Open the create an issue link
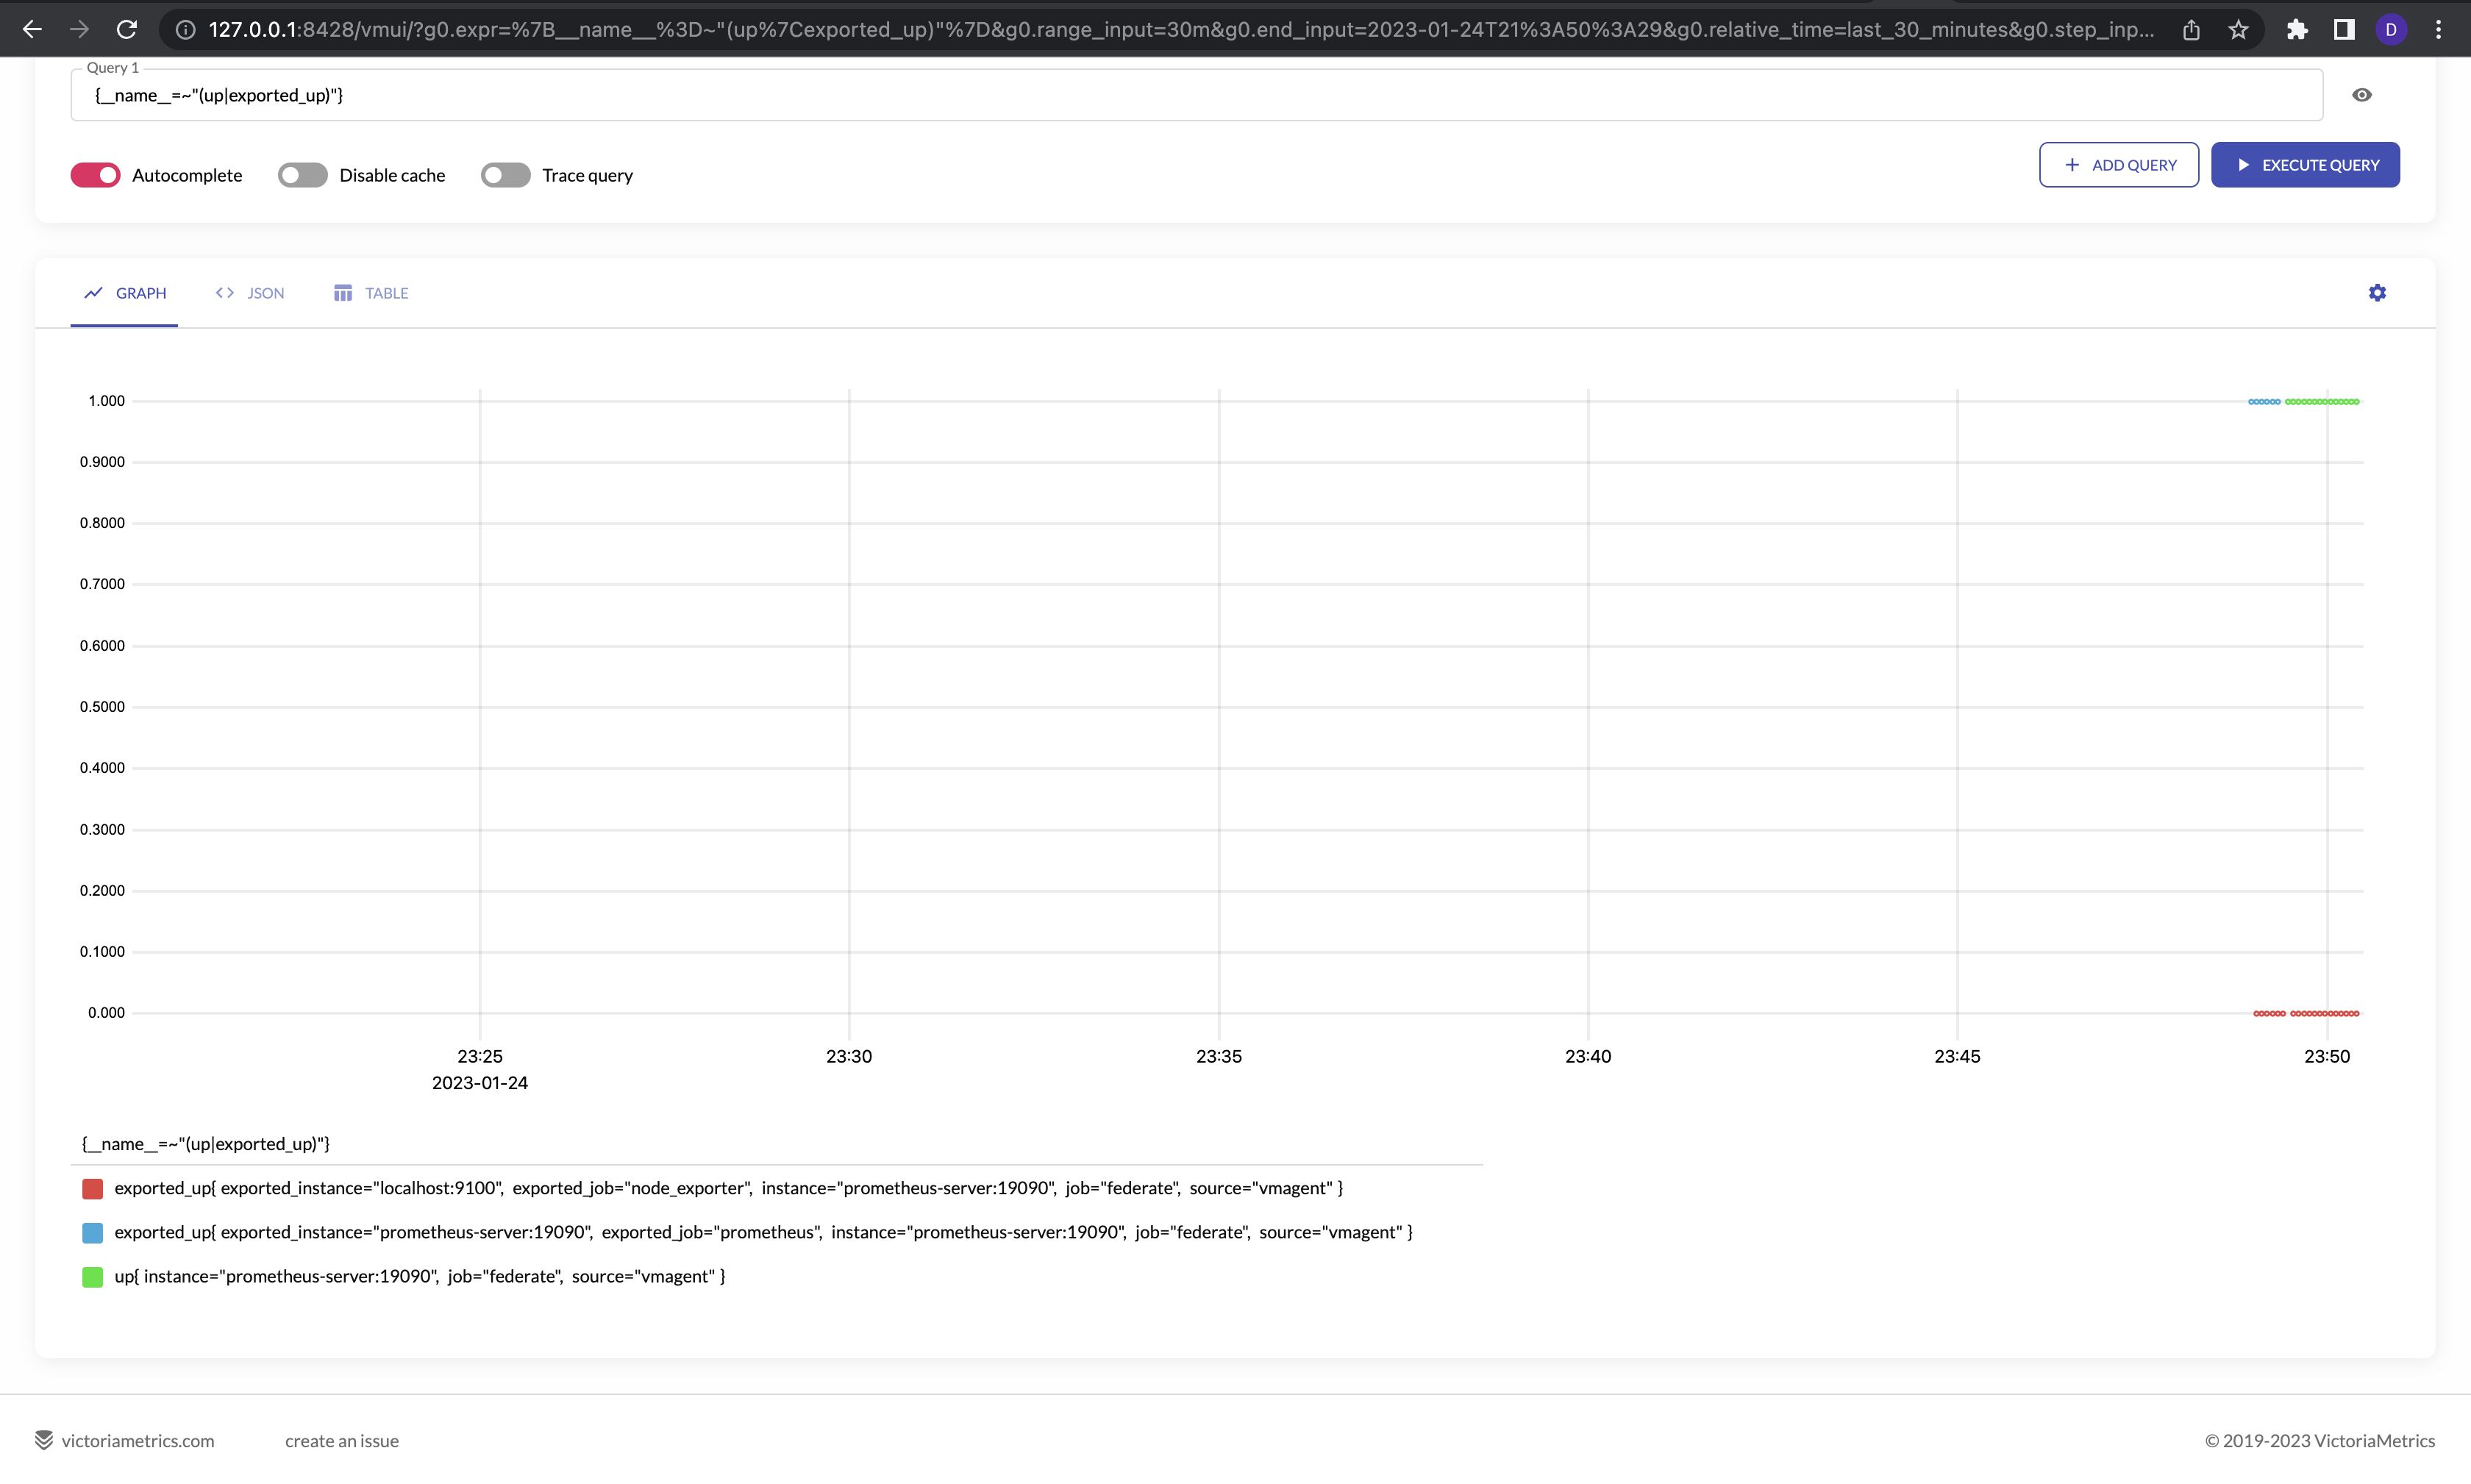The width and height of the screenshot is (2471, 1484). coord(341,1440)
